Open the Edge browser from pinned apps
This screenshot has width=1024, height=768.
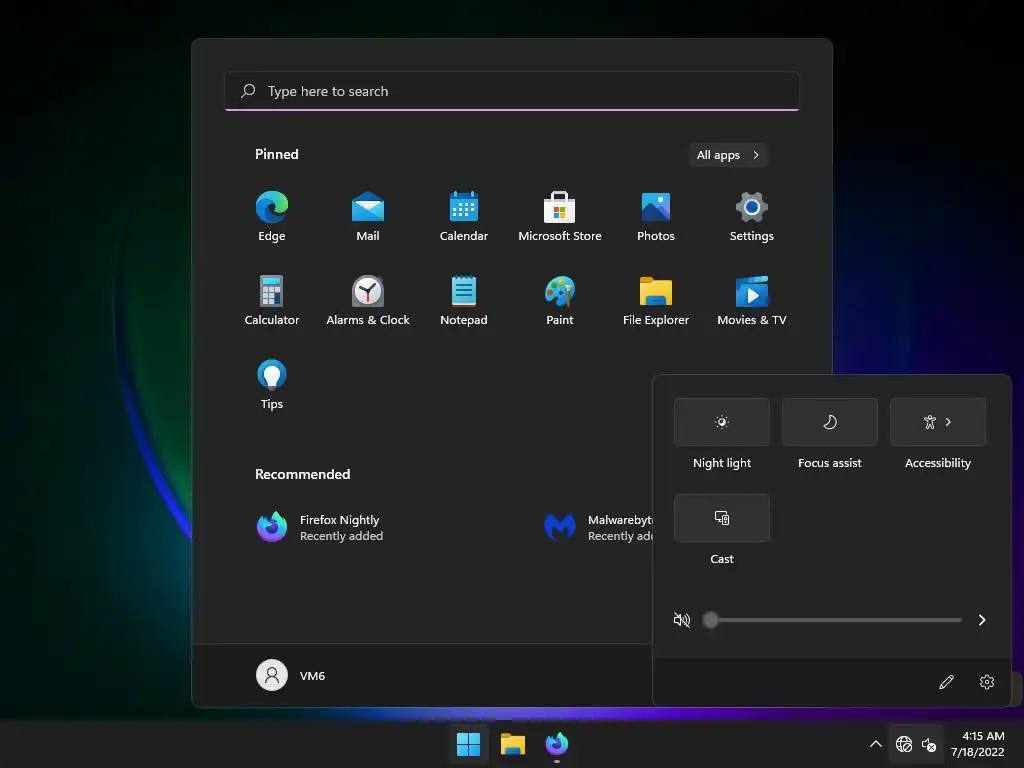tap(272, 216)
